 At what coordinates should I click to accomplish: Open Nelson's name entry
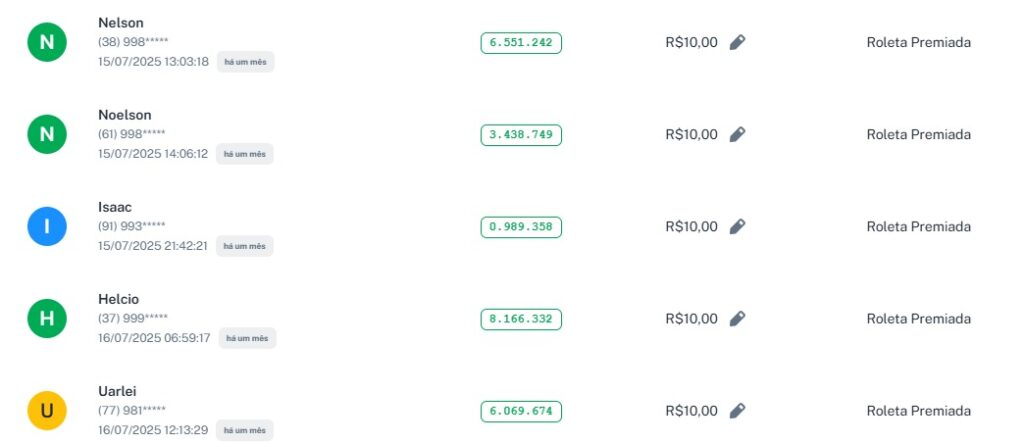coord(119,23)
